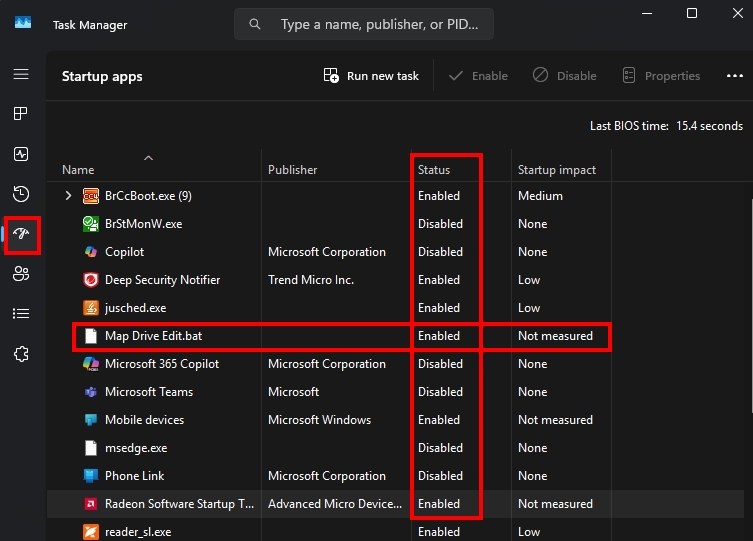Open the Users page icon

click(21, 274)
